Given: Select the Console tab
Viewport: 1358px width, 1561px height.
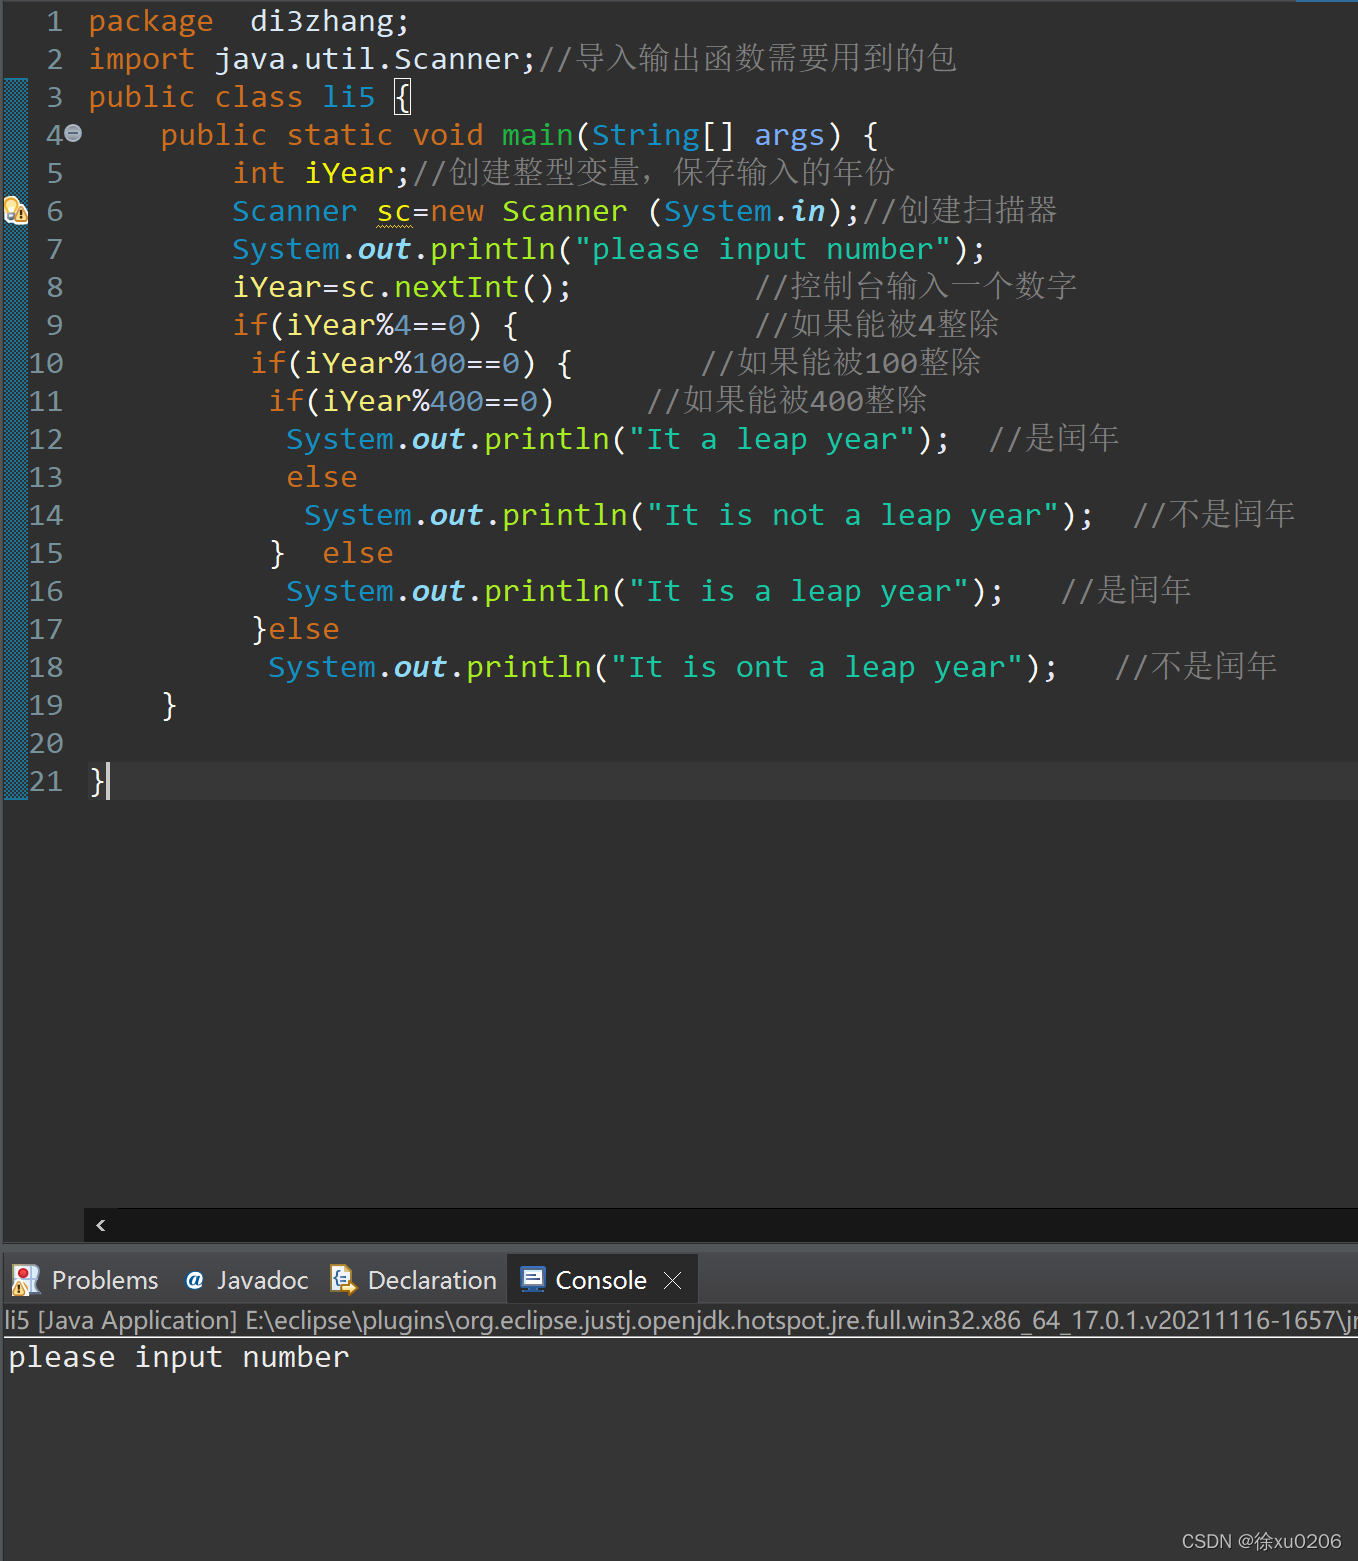Looking at the screenshot, I should pos(600,1280).
